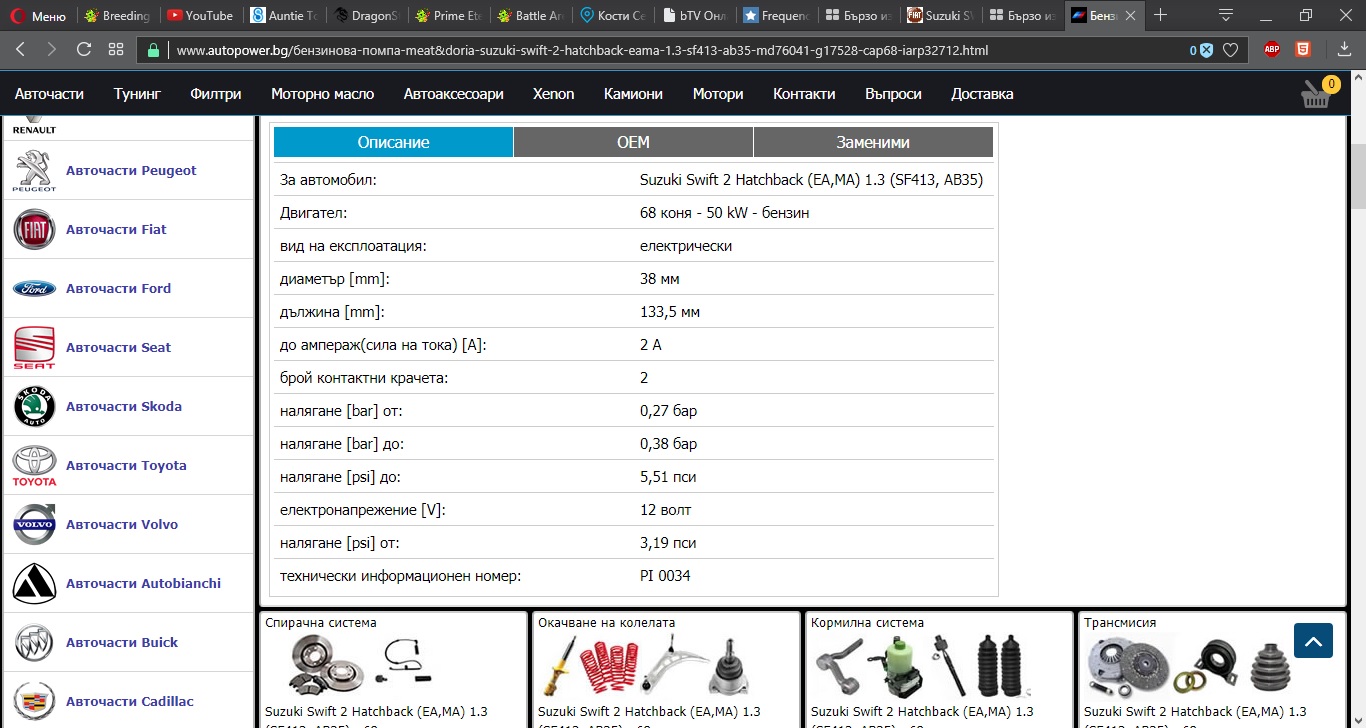Open the tab list menu icon

coord(1226,15)
